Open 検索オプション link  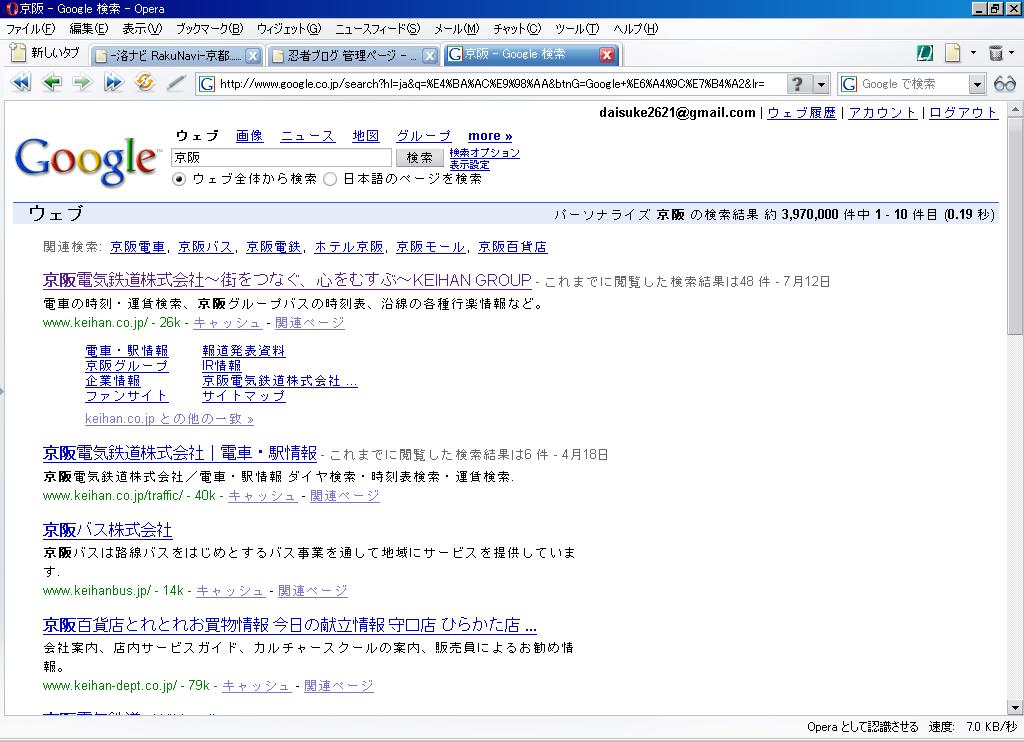[485, 153]
